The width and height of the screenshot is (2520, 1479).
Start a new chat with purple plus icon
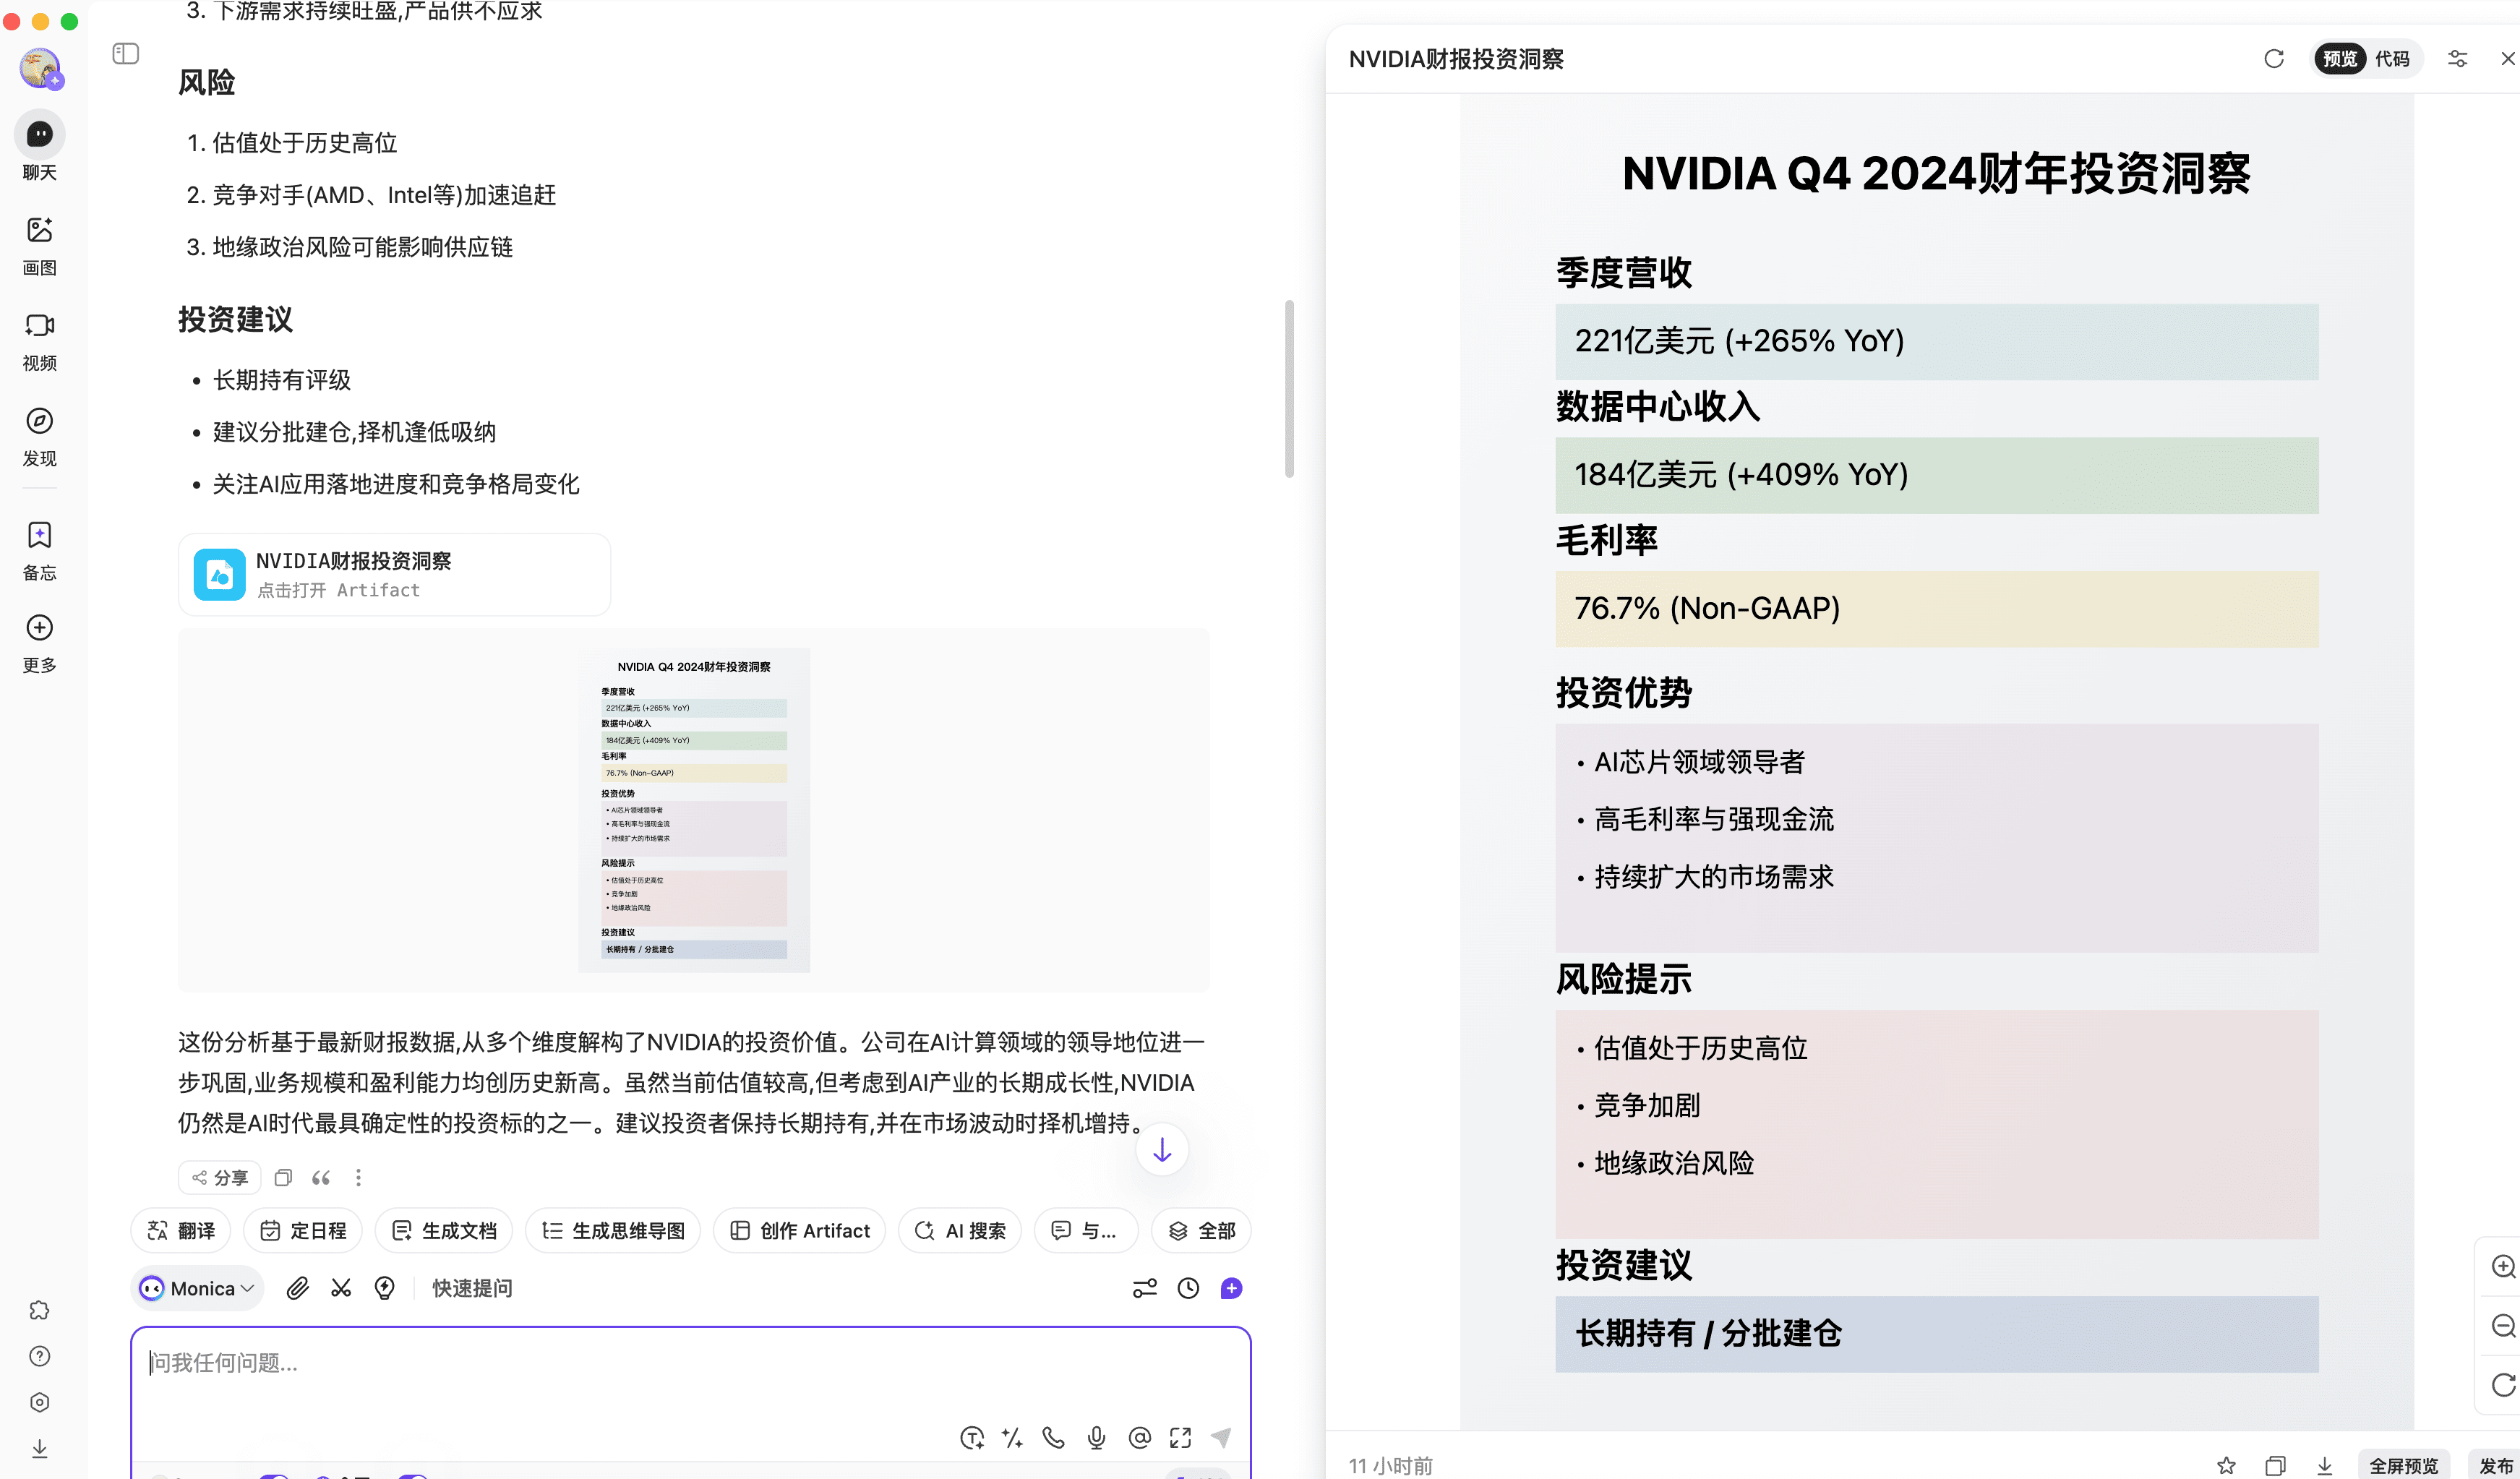(1232, 1288)
